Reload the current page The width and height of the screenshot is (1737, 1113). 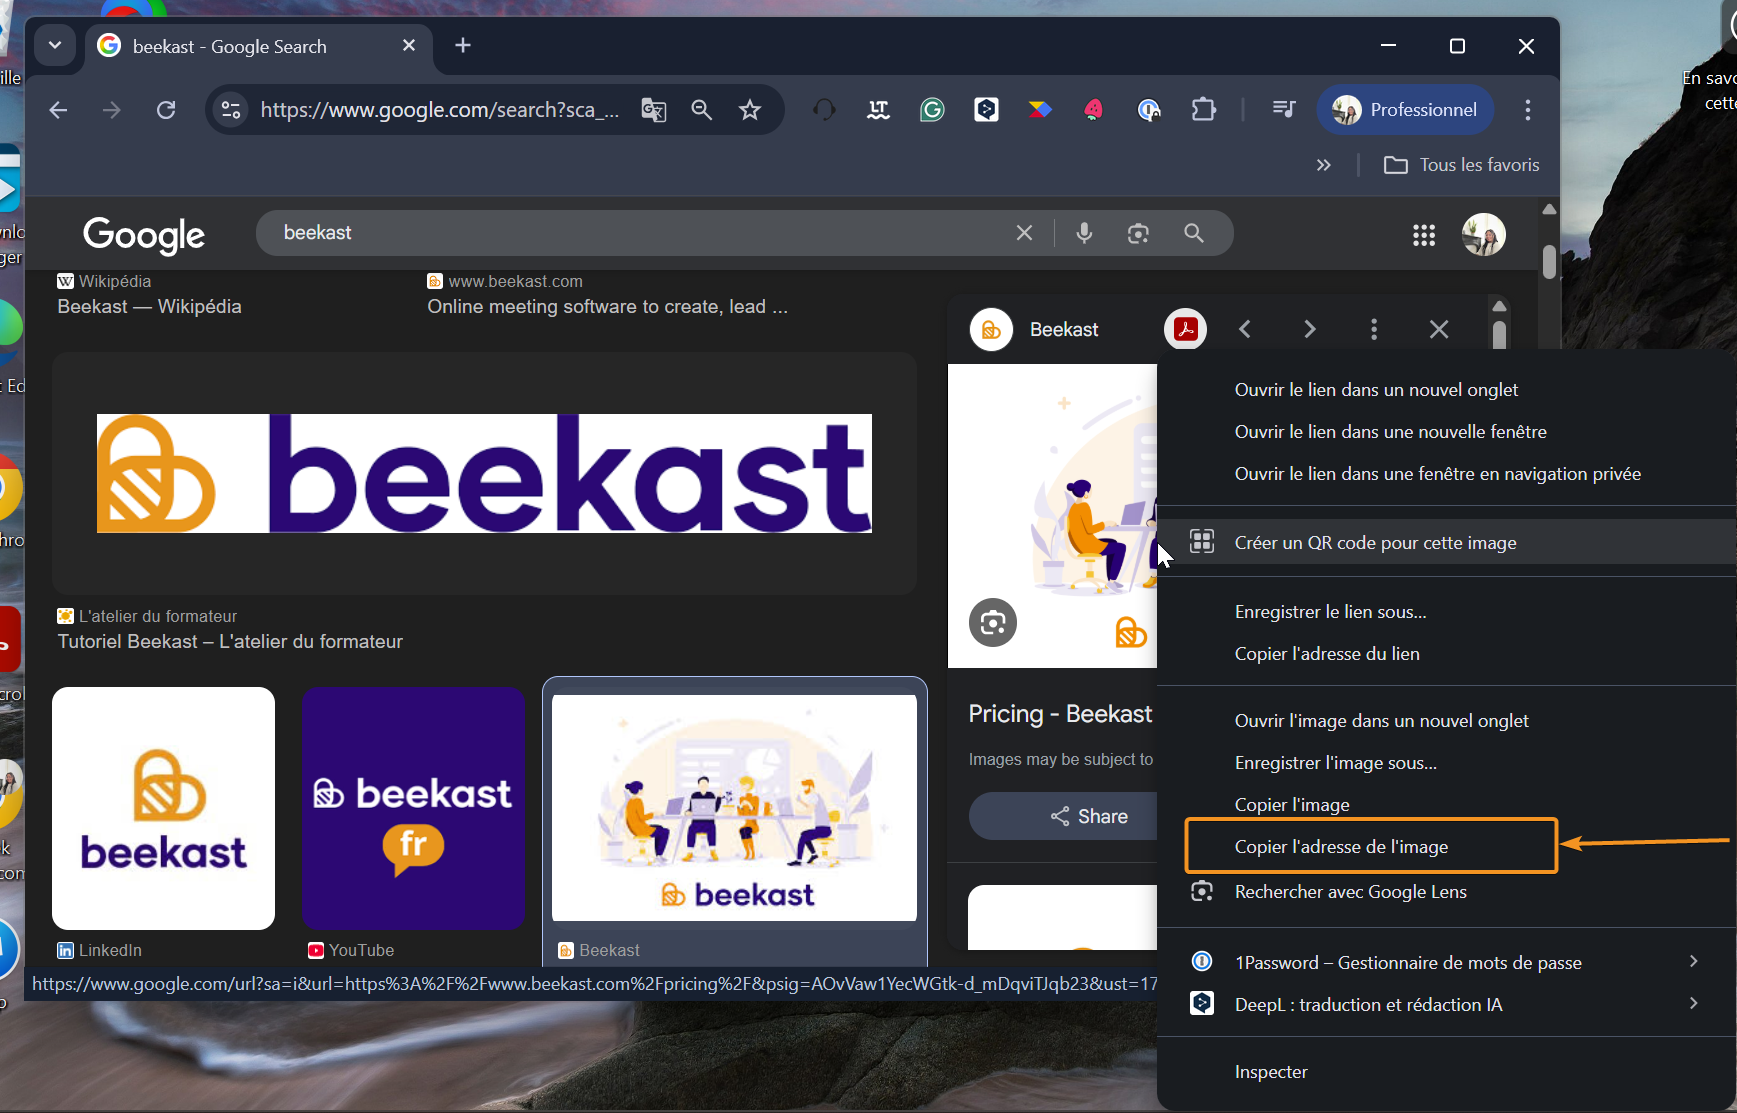point(166,110)
